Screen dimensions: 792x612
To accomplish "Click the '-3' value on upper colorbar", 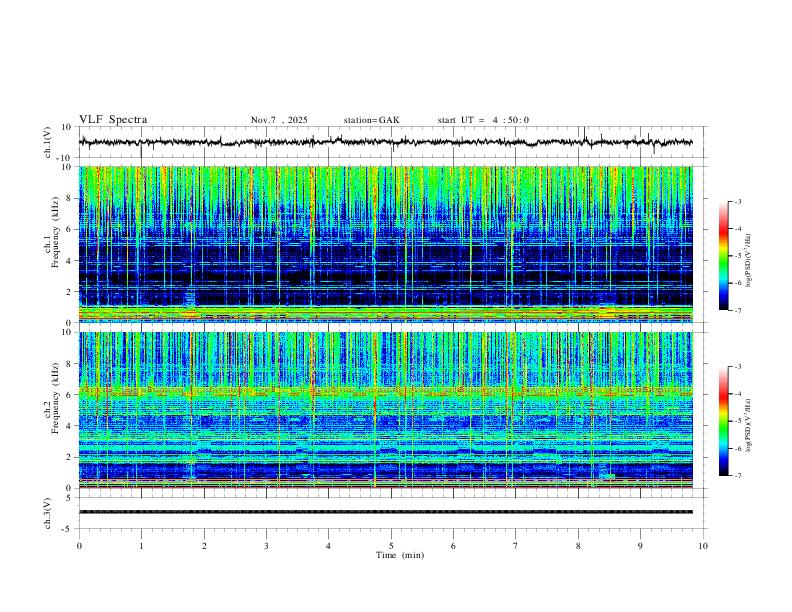I will (x=737, y=201).
